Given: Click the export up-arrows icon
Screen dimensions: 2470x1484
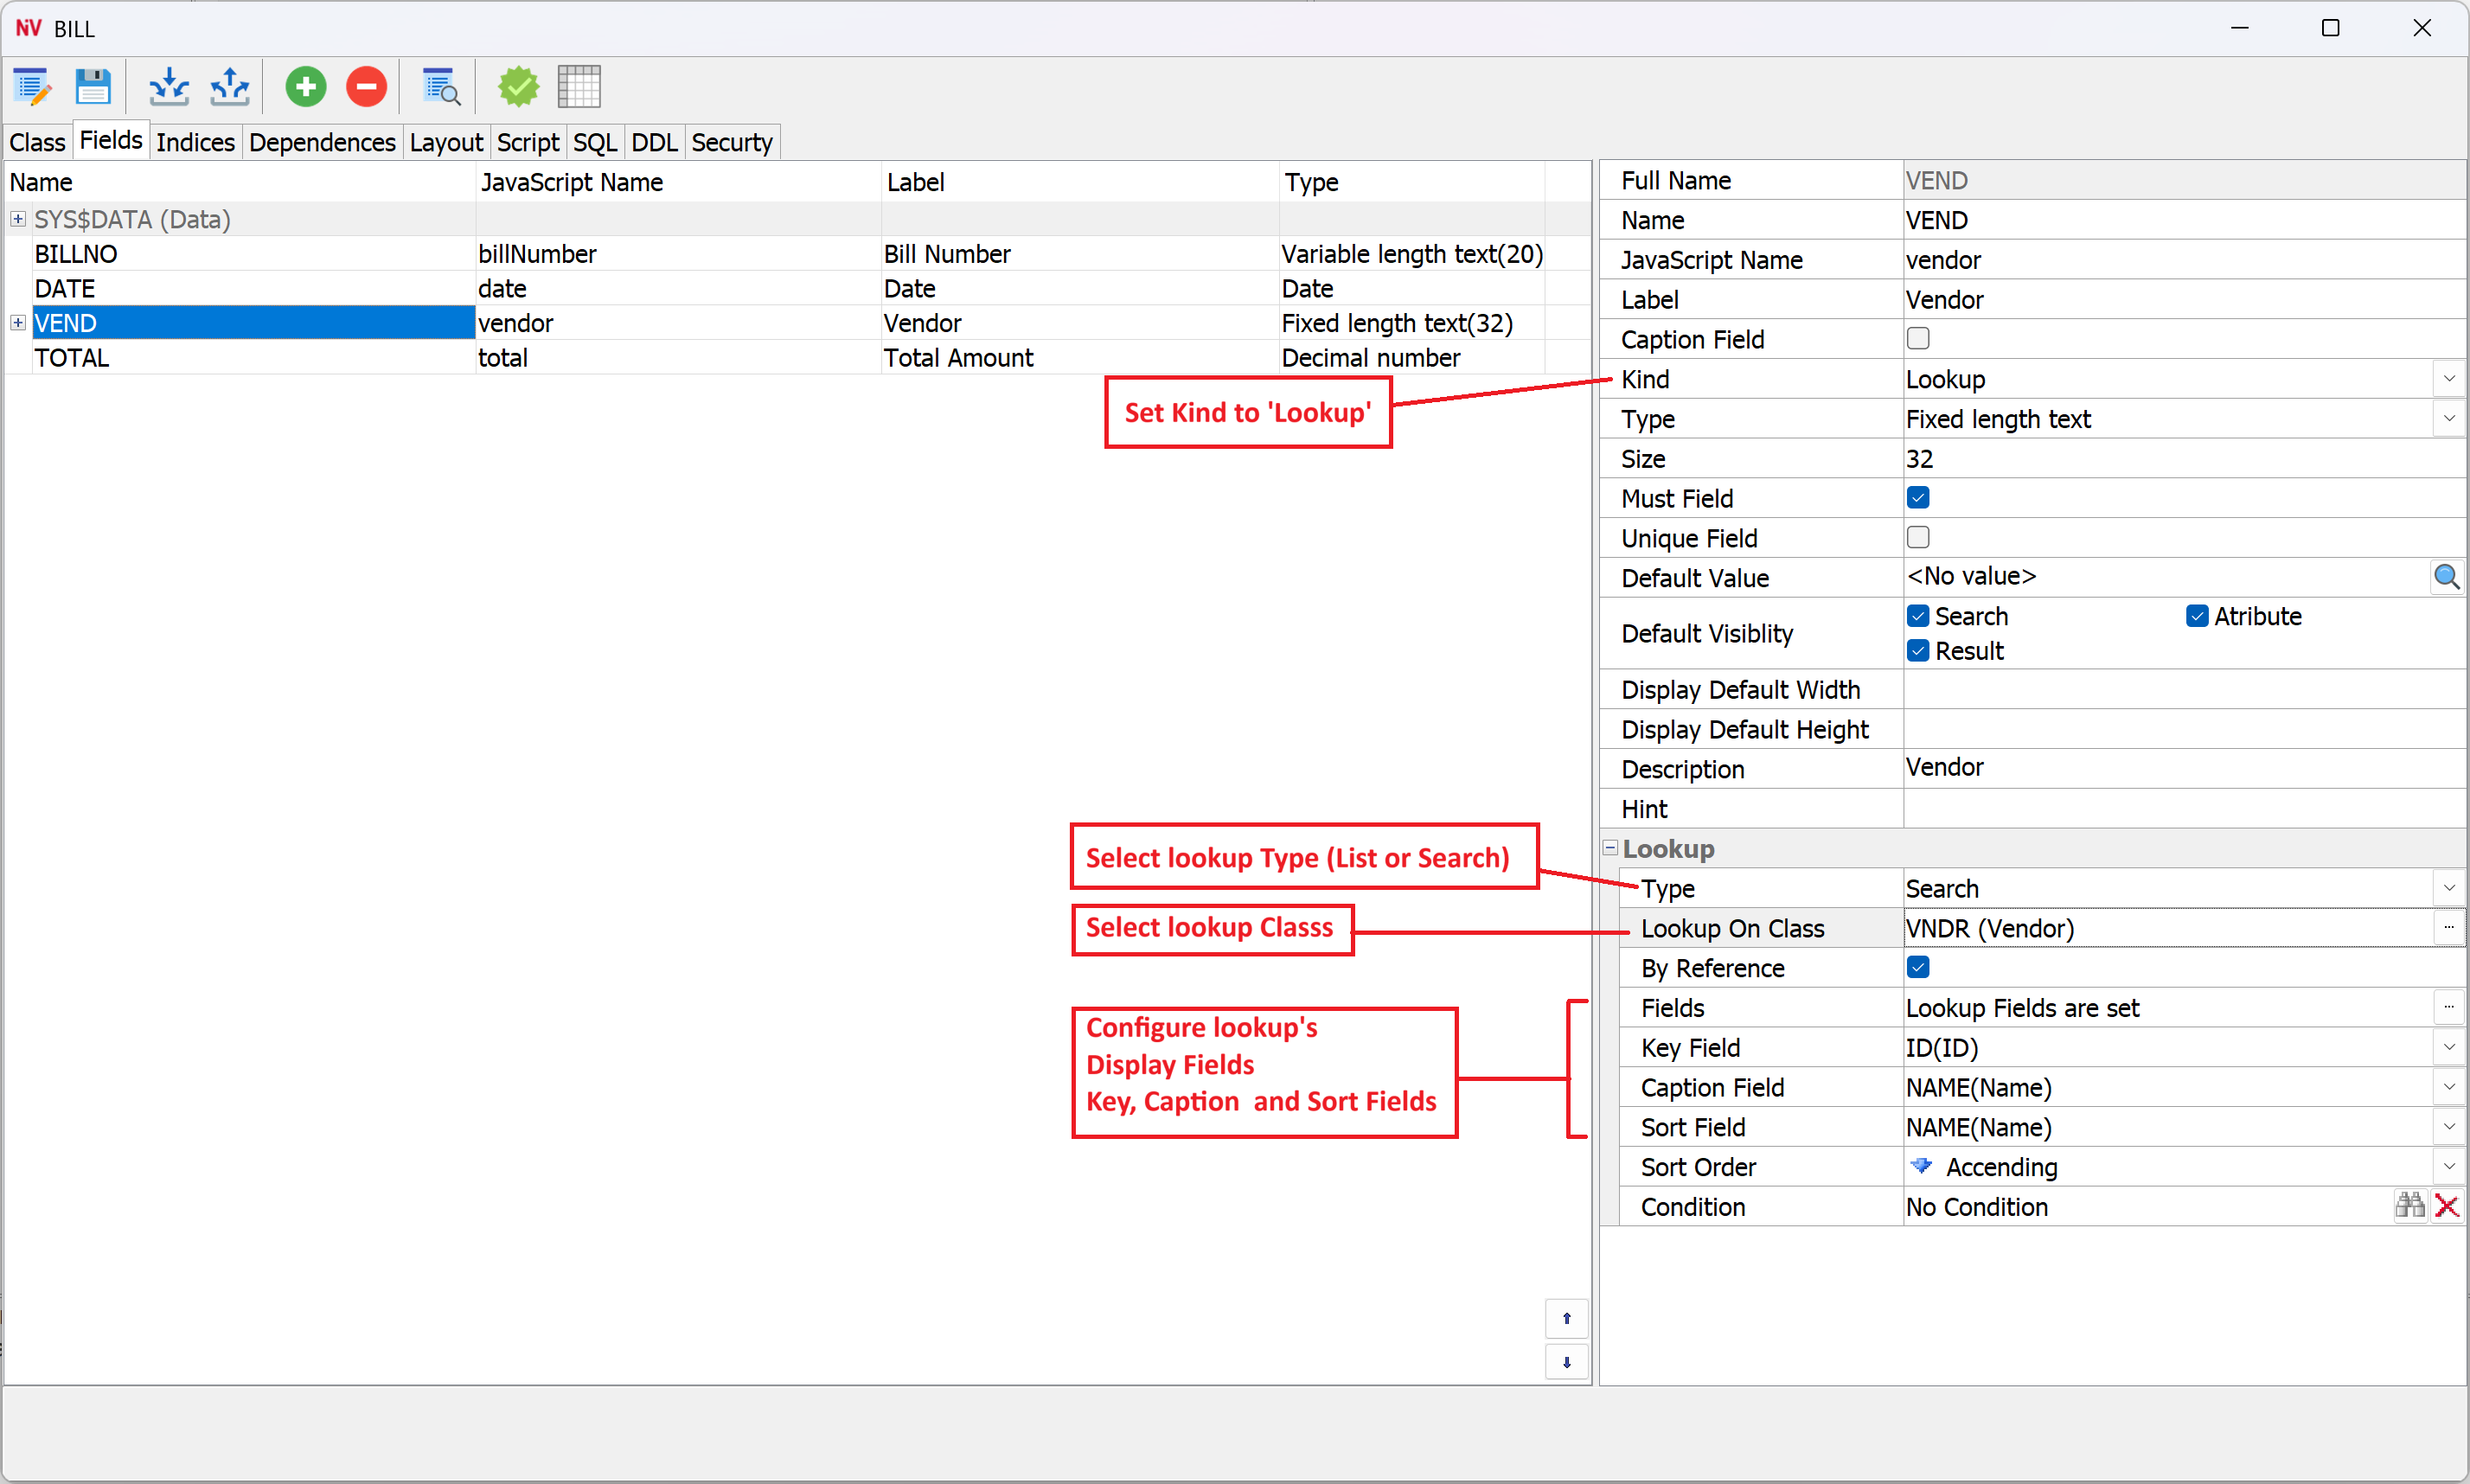Looking at the screenshot, I should click(229, 87).
